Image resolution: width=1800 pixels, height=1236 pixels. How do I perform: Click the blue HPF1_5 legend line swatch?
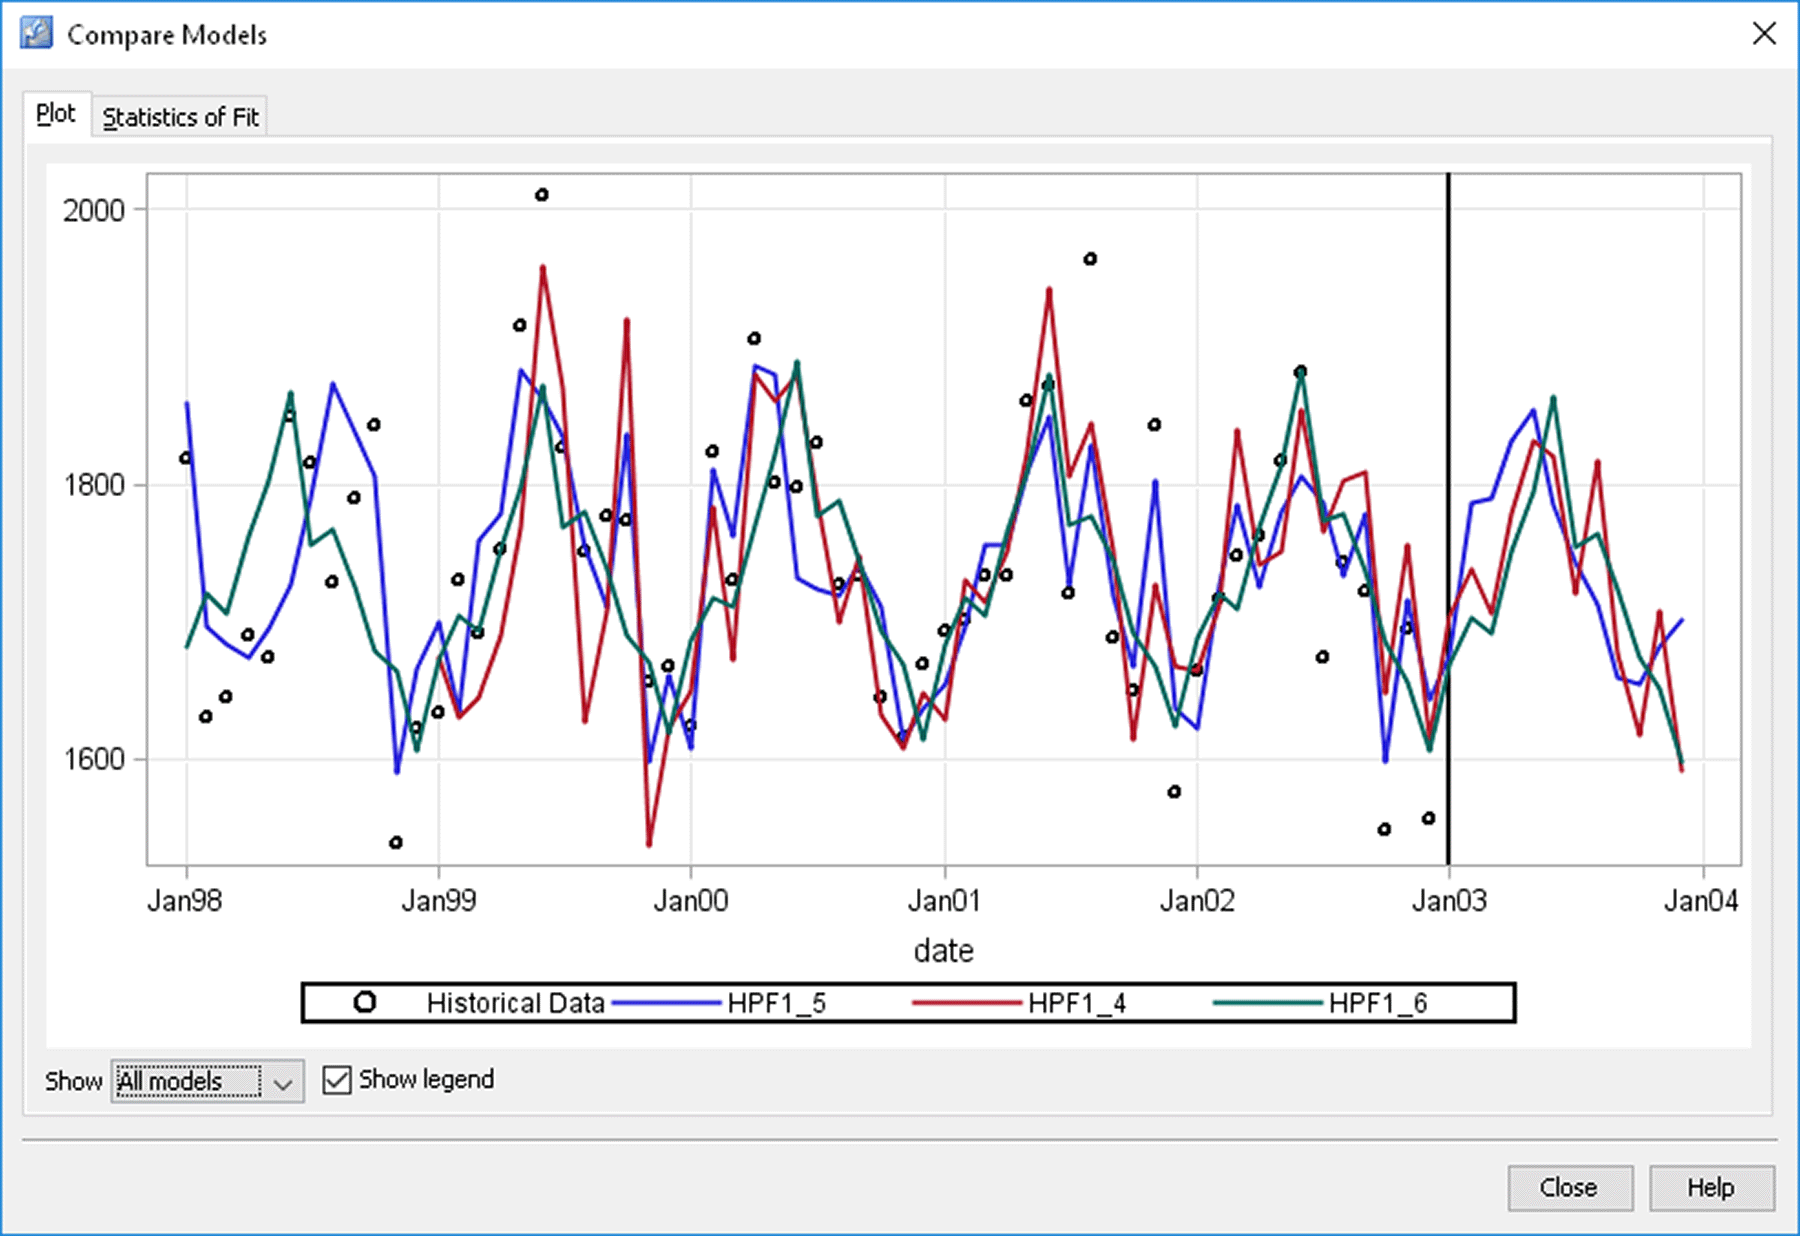[x=666, y=1003]
